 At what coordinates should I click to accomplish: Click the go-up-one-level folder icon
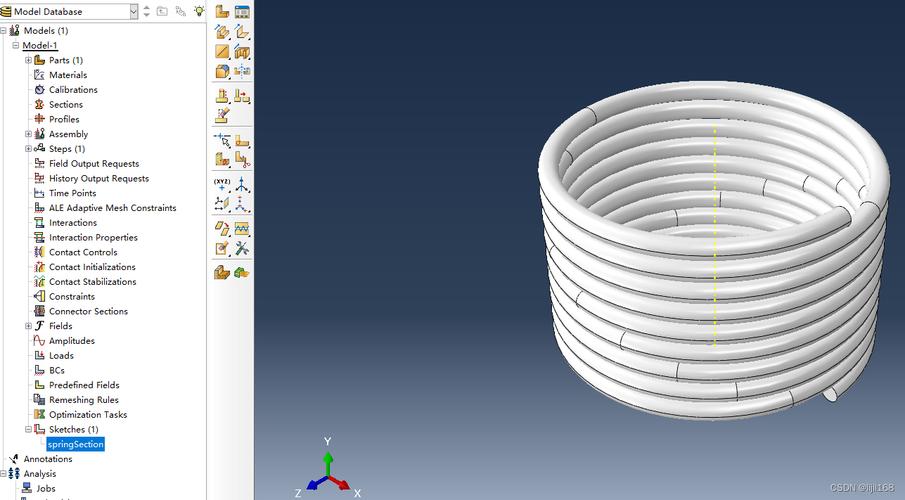pyautogui.click(x=162, y=11)
